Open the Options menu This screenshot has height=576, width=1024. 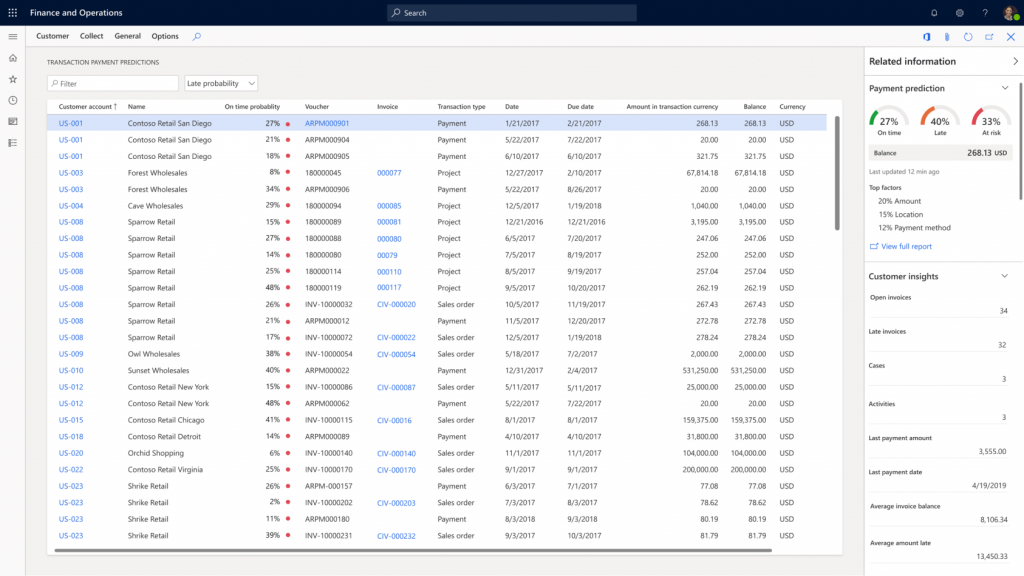(165, 36)
